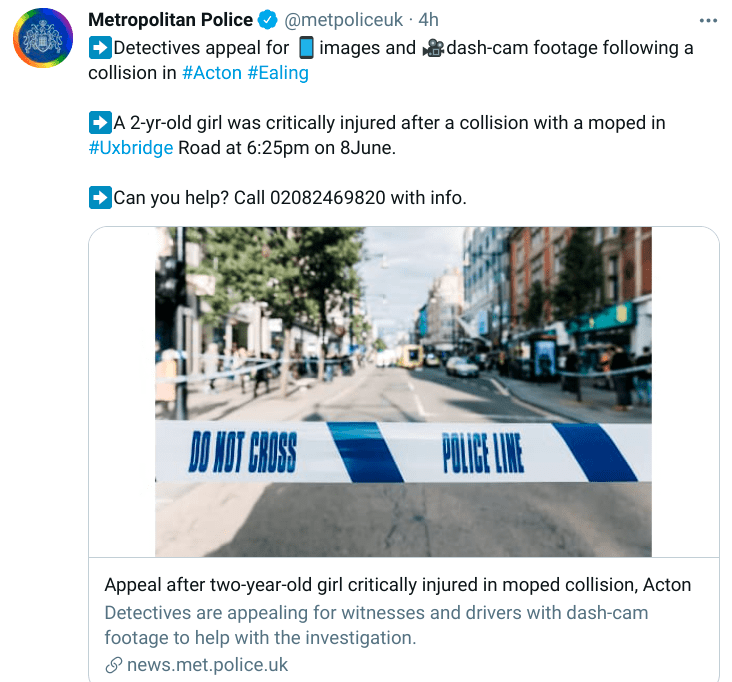
Task: Open the #Ealing hashtag
Action: [x=278, y=73]
